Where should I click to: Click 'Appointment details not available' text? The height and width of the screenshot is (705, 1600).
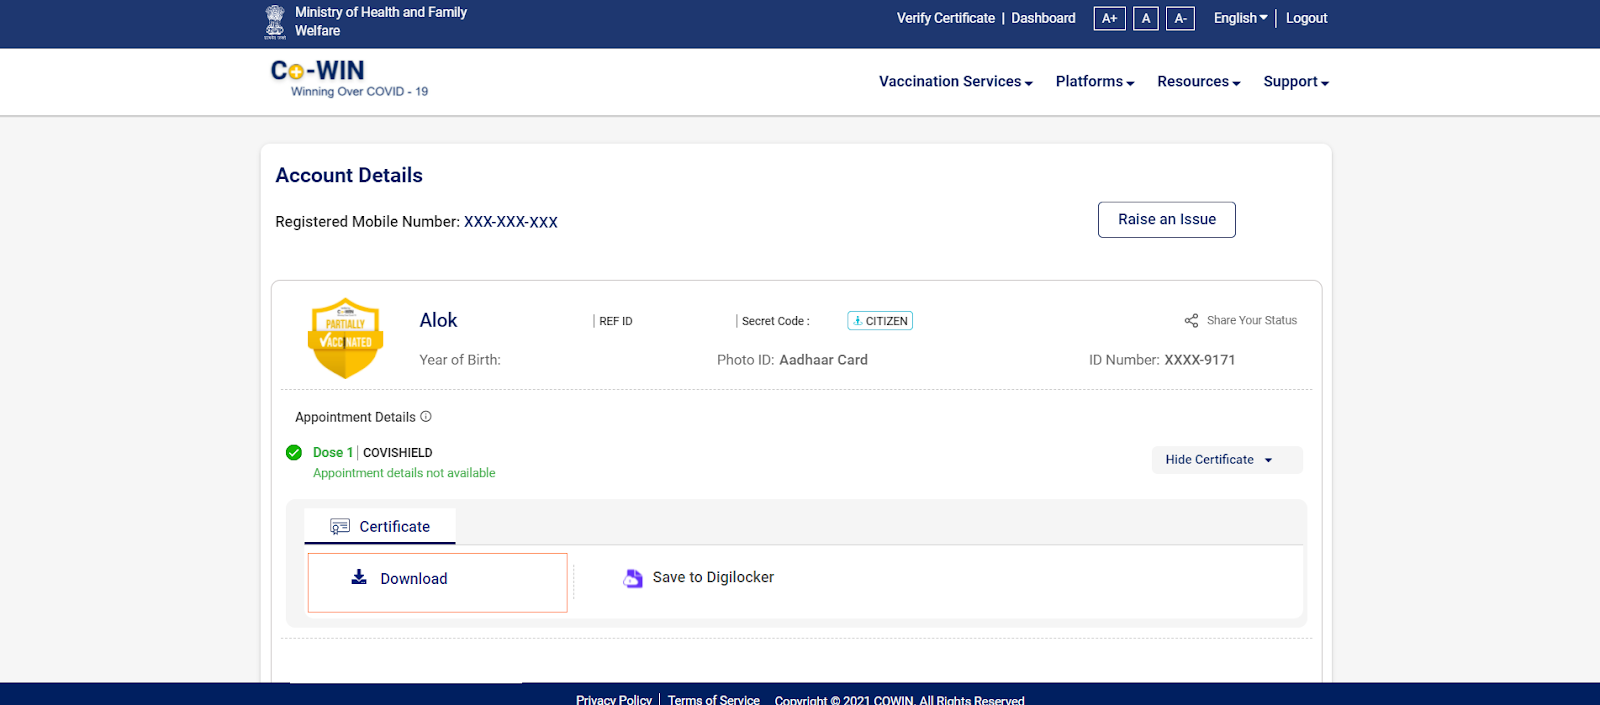coord(404,473)
